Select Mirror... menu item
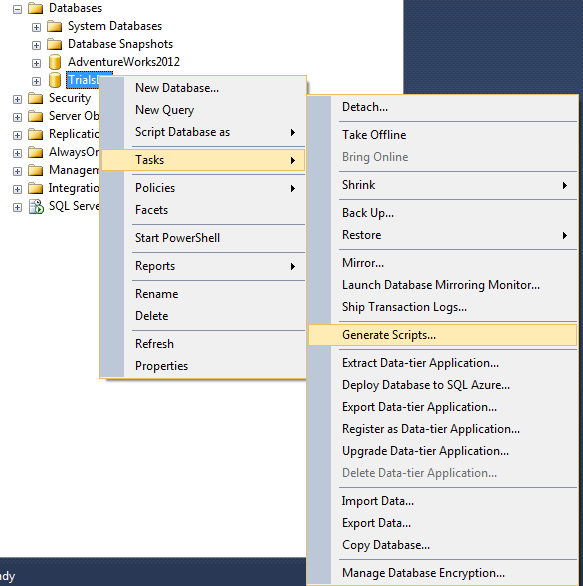 (x=442, y=263)
